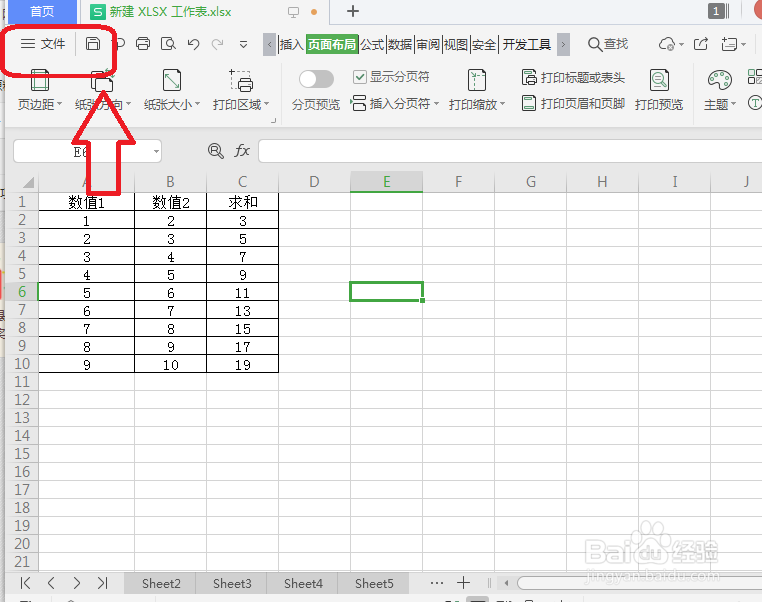Open the 首页 home tab
762x602 pixels.
pyautogui.click(x=41, y=11)
